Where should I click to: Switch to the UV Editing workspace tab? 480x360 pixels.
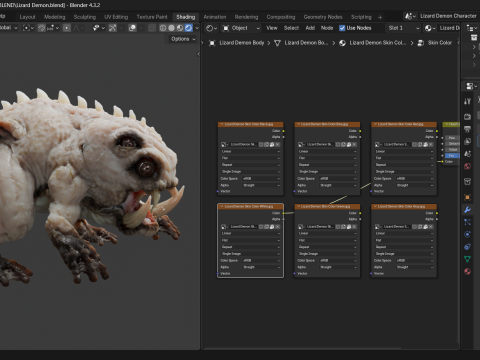tap(116, 17)
